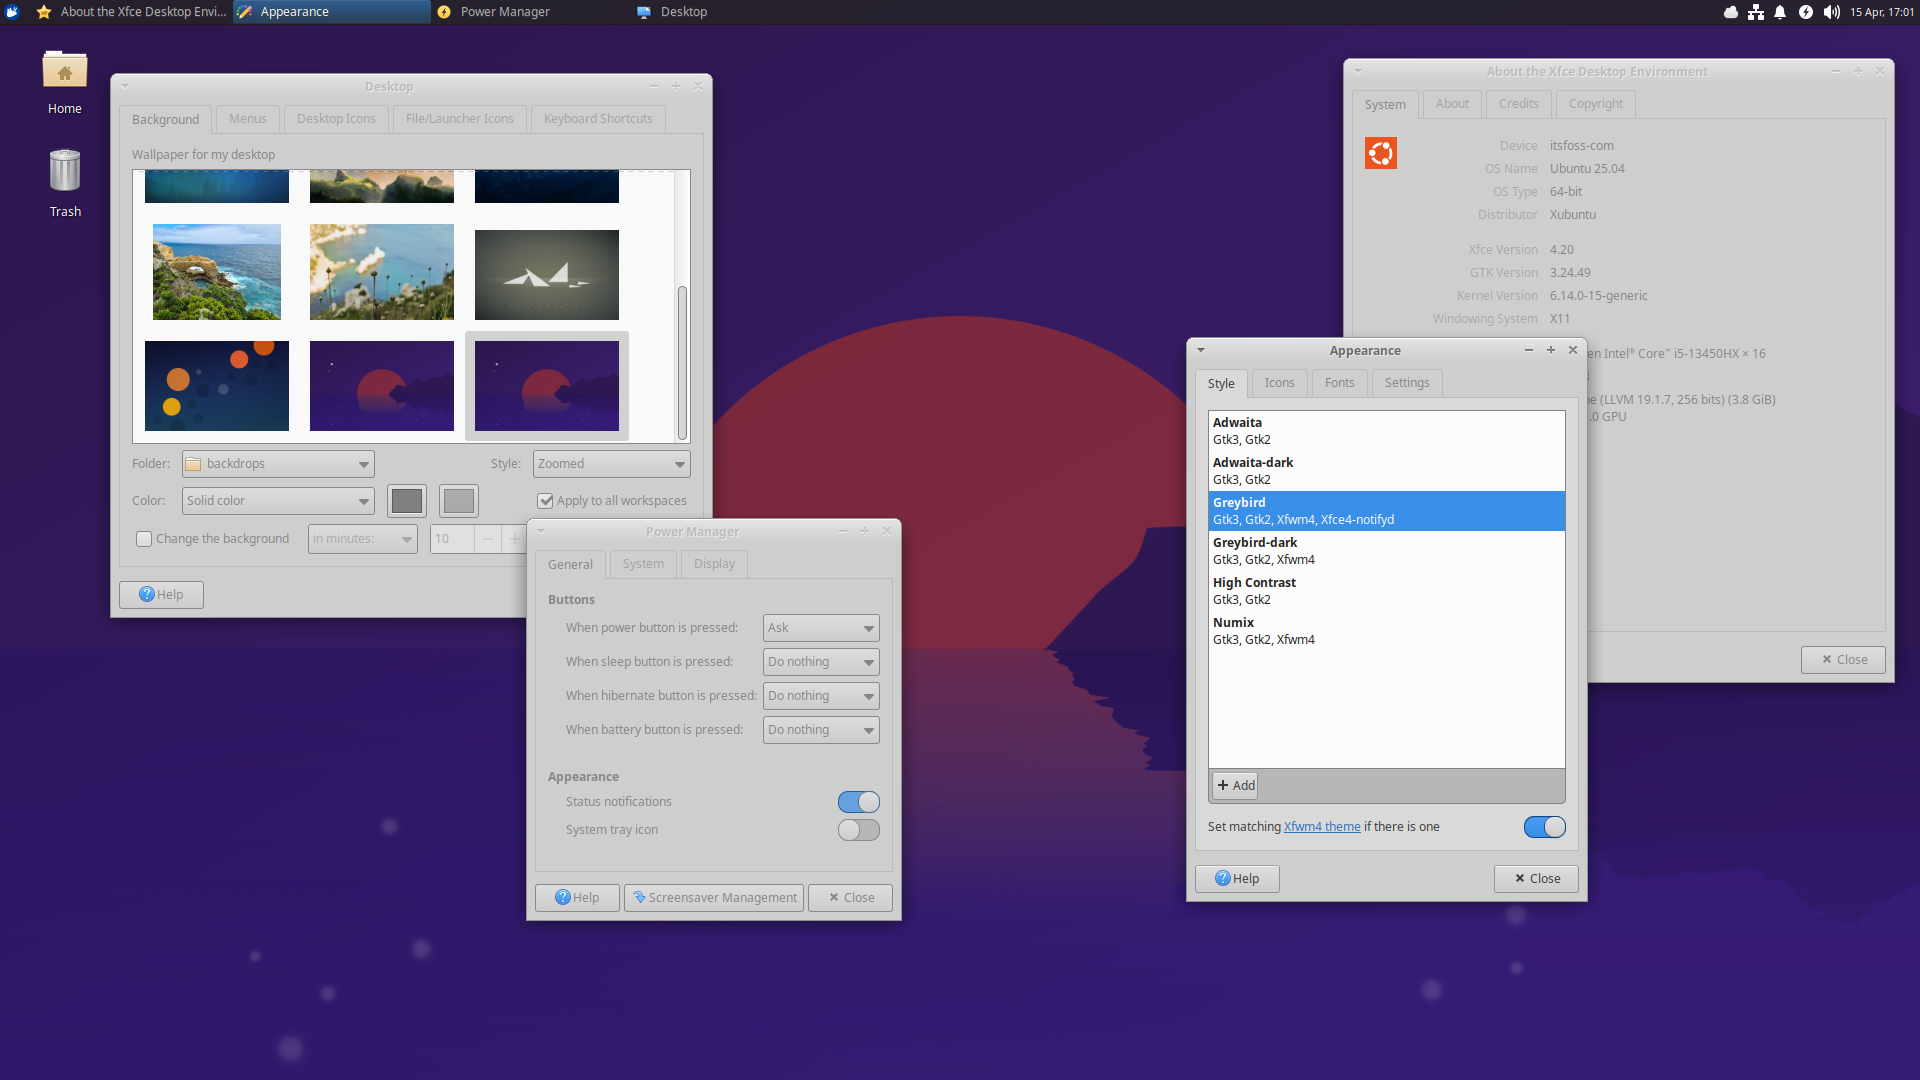1920x1080 pixels.
Task: Open the Credits tab in the About dialog
Action: tap(1518, 103)
